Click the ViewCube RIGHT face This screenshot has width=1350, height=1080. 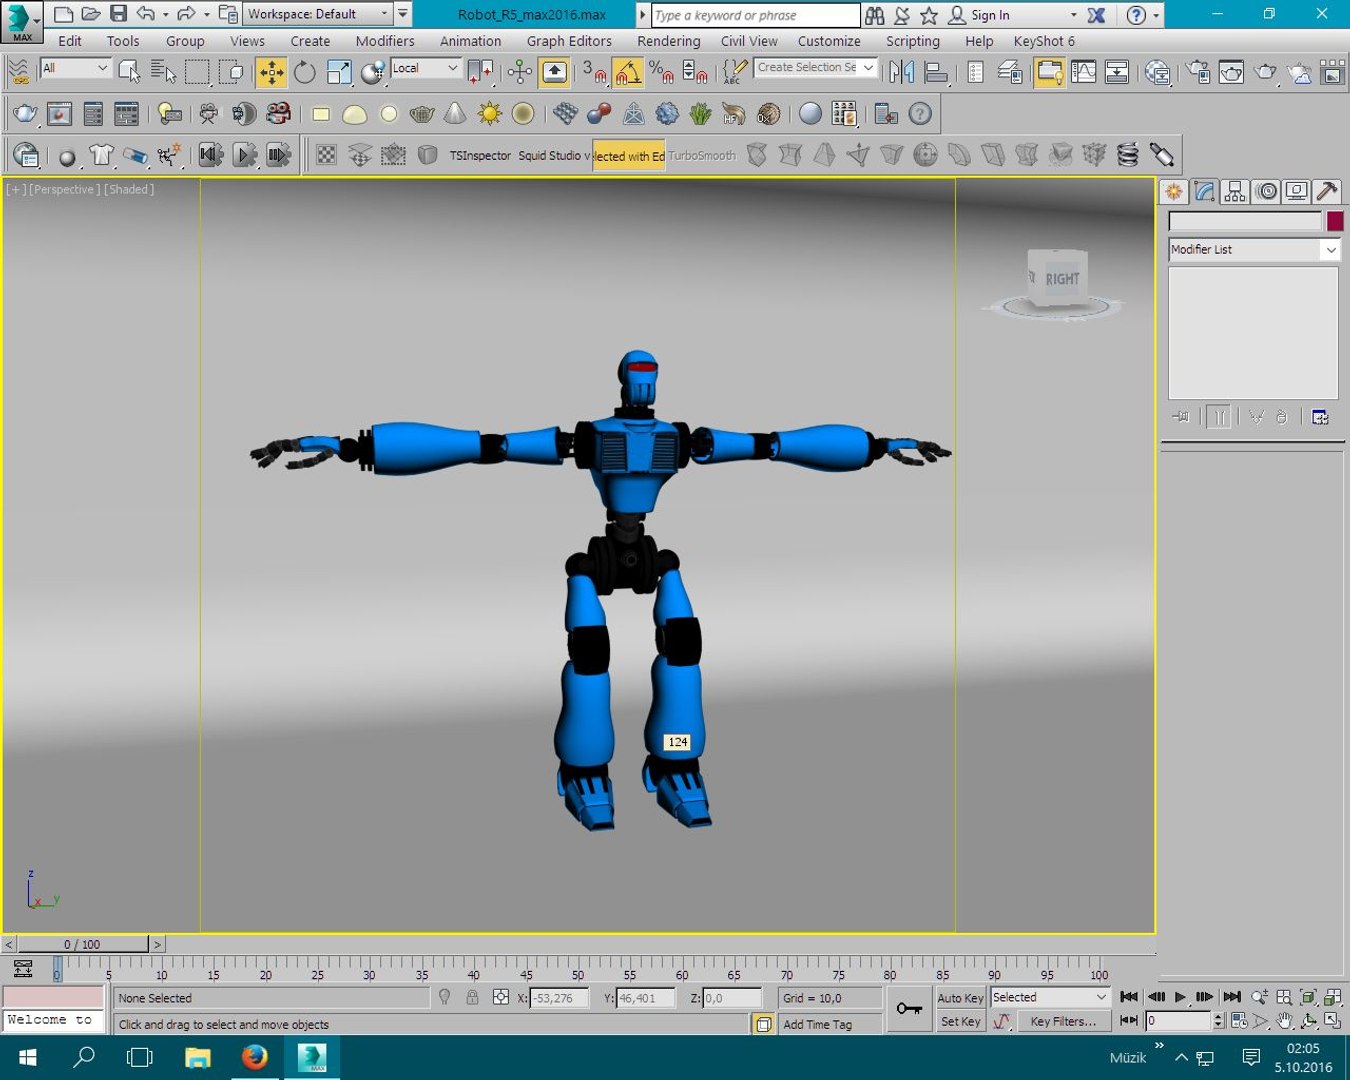click(x=1061, y=279)
